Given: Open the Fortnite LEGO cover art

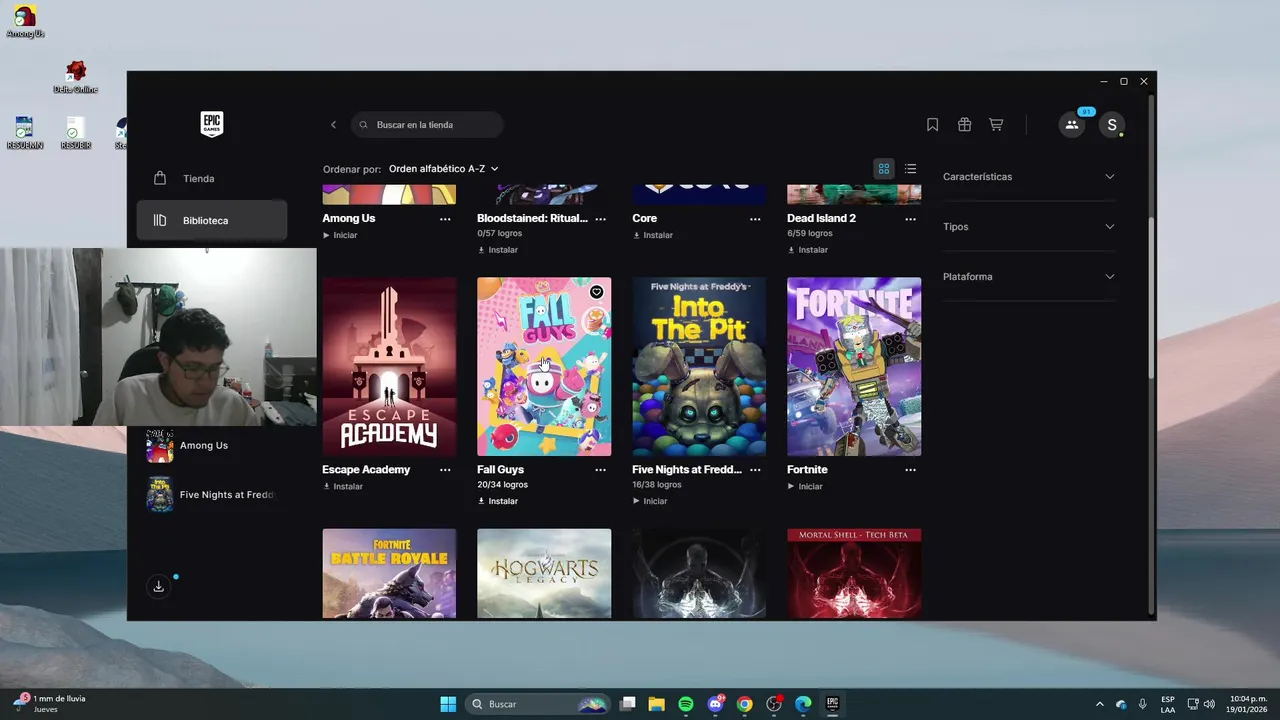Looking at the screenshot, I should click(854, 367).
